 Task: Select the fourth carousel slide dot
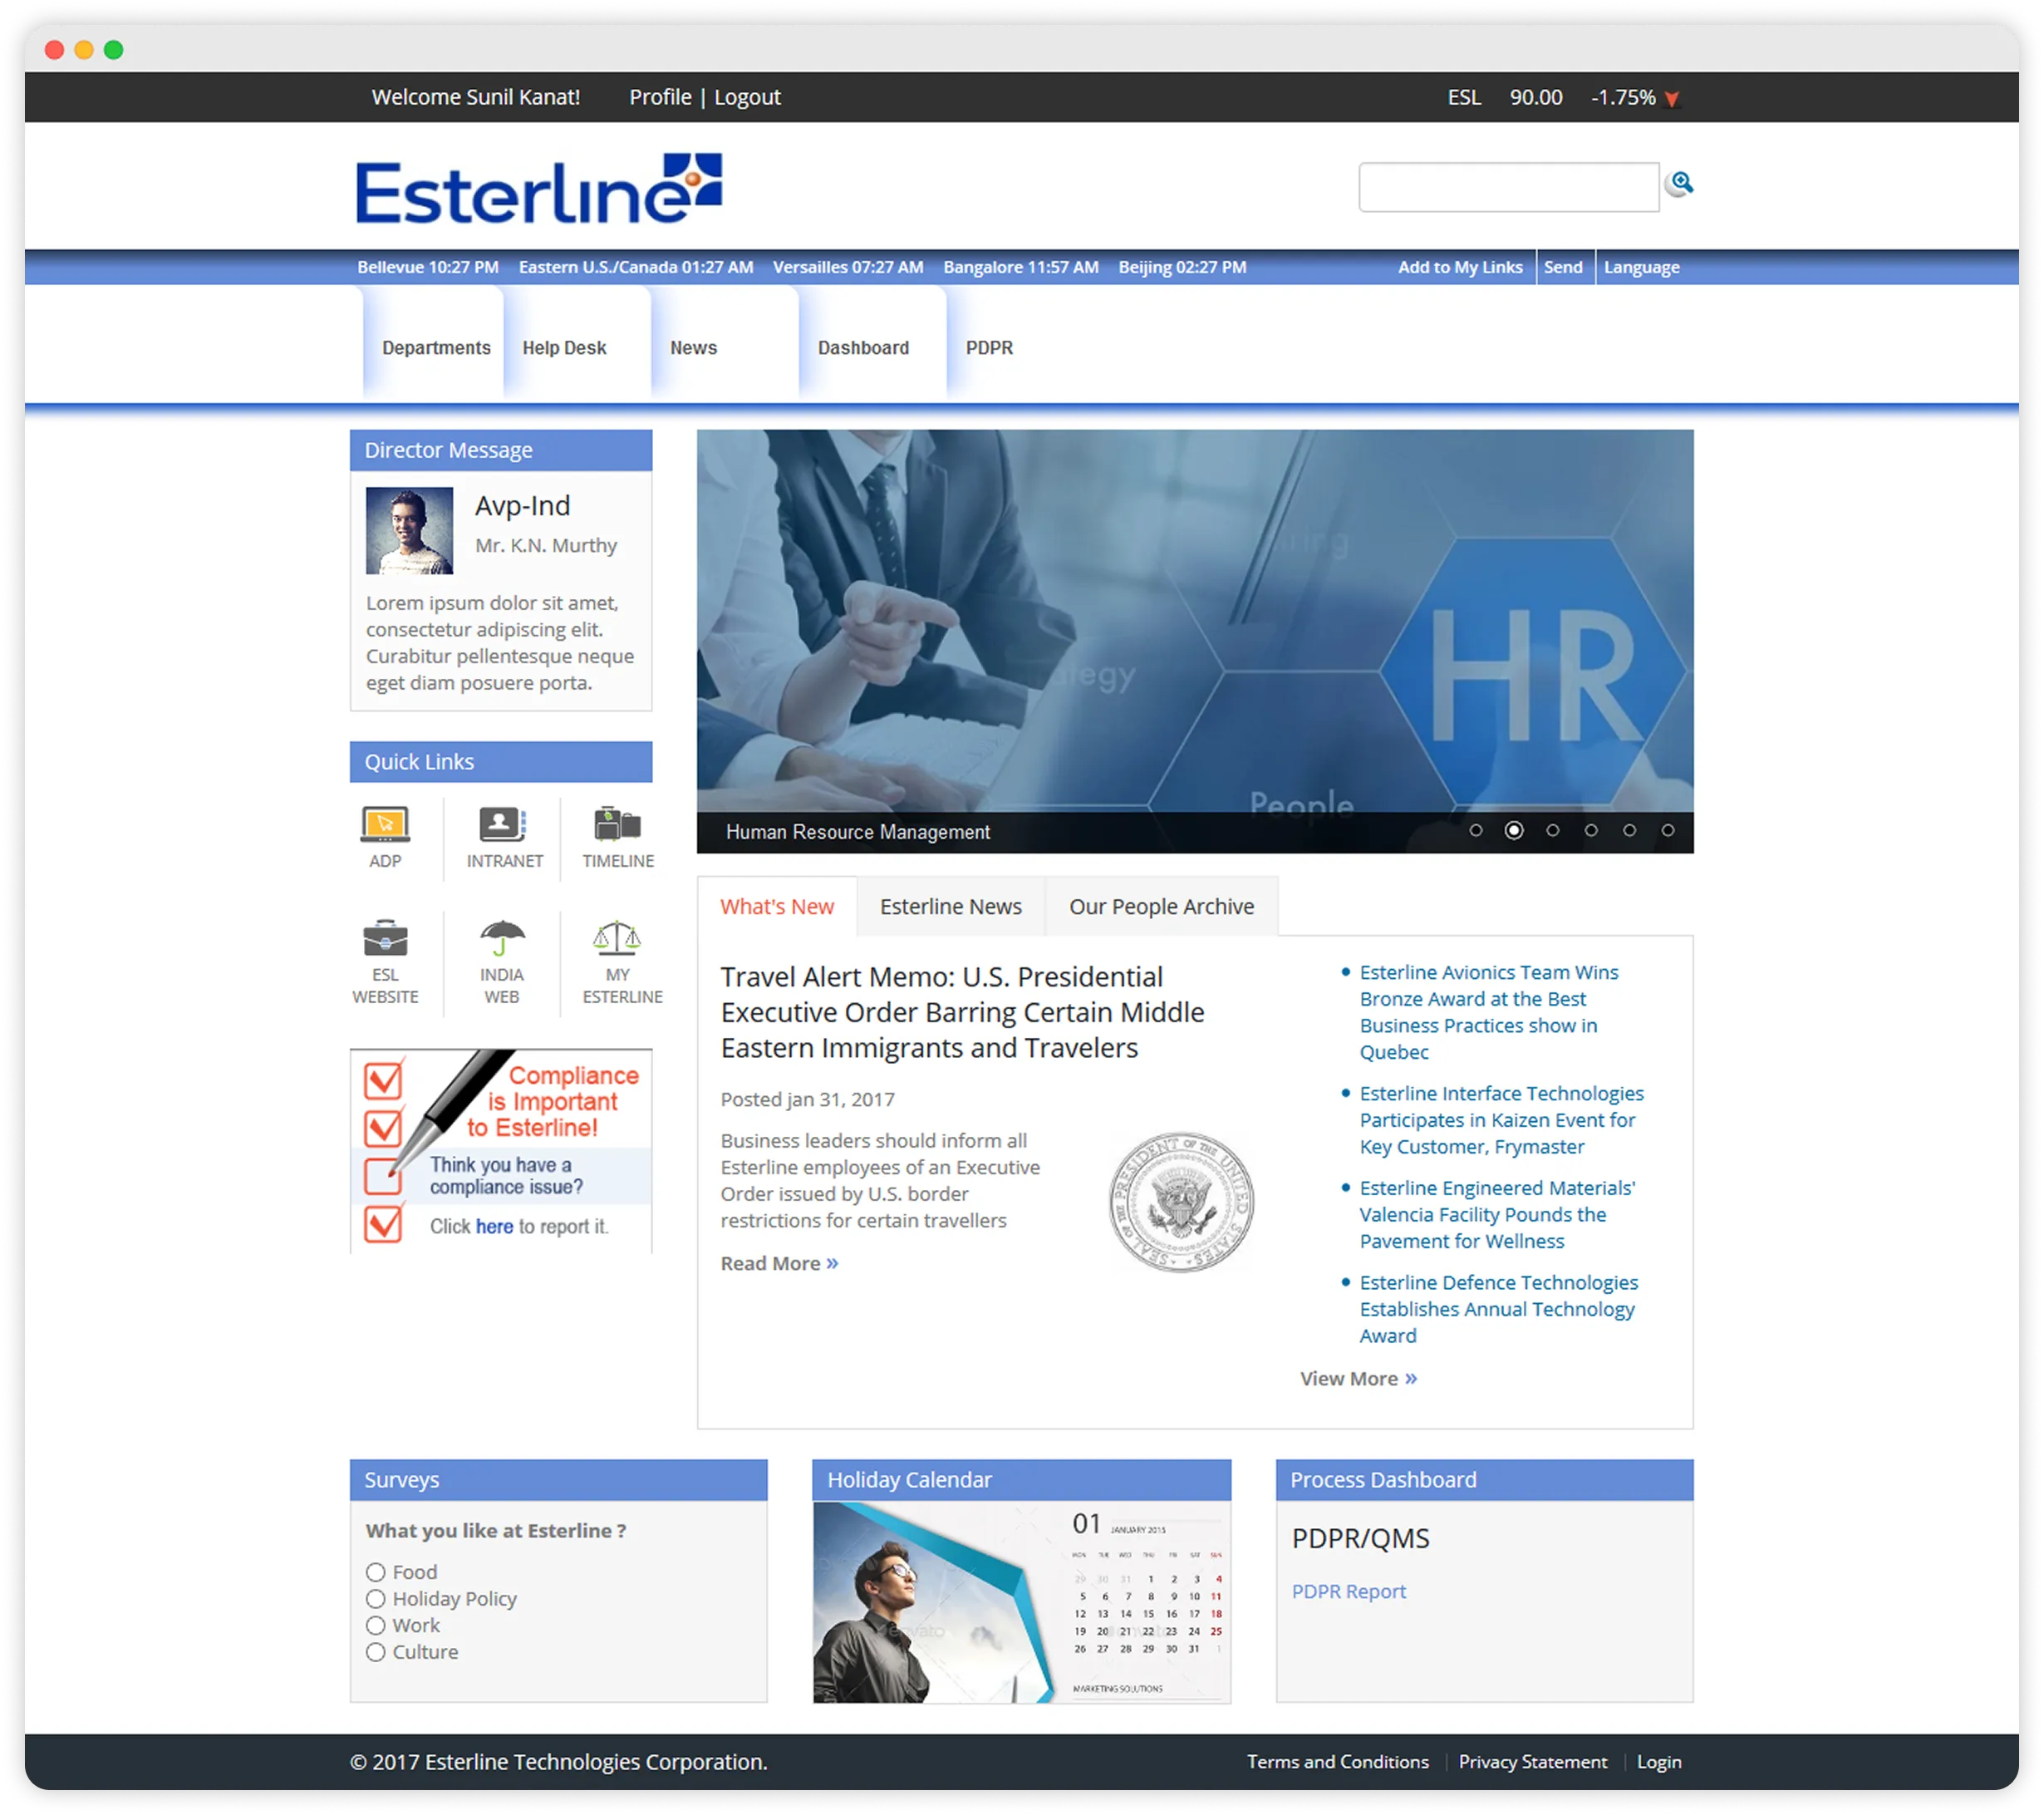(x=1591, y=831)
